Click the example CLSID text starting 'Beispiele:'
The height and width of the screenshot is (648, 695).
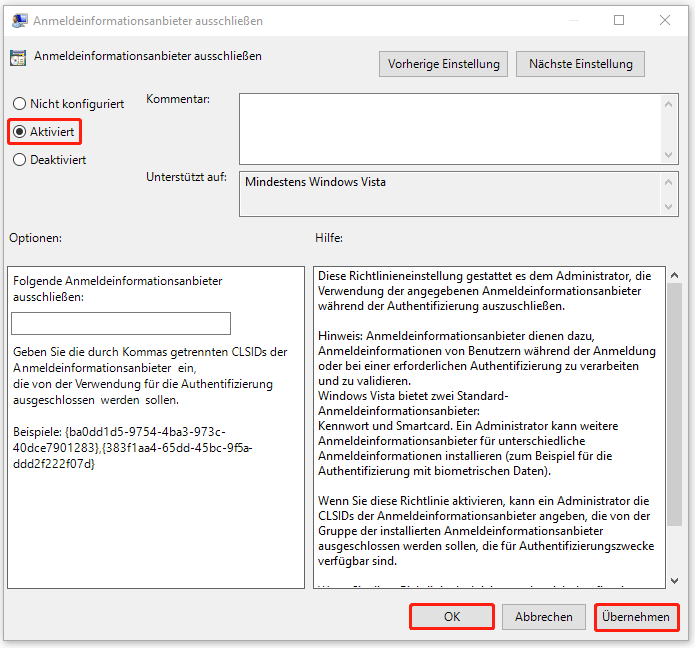point(133,448)
